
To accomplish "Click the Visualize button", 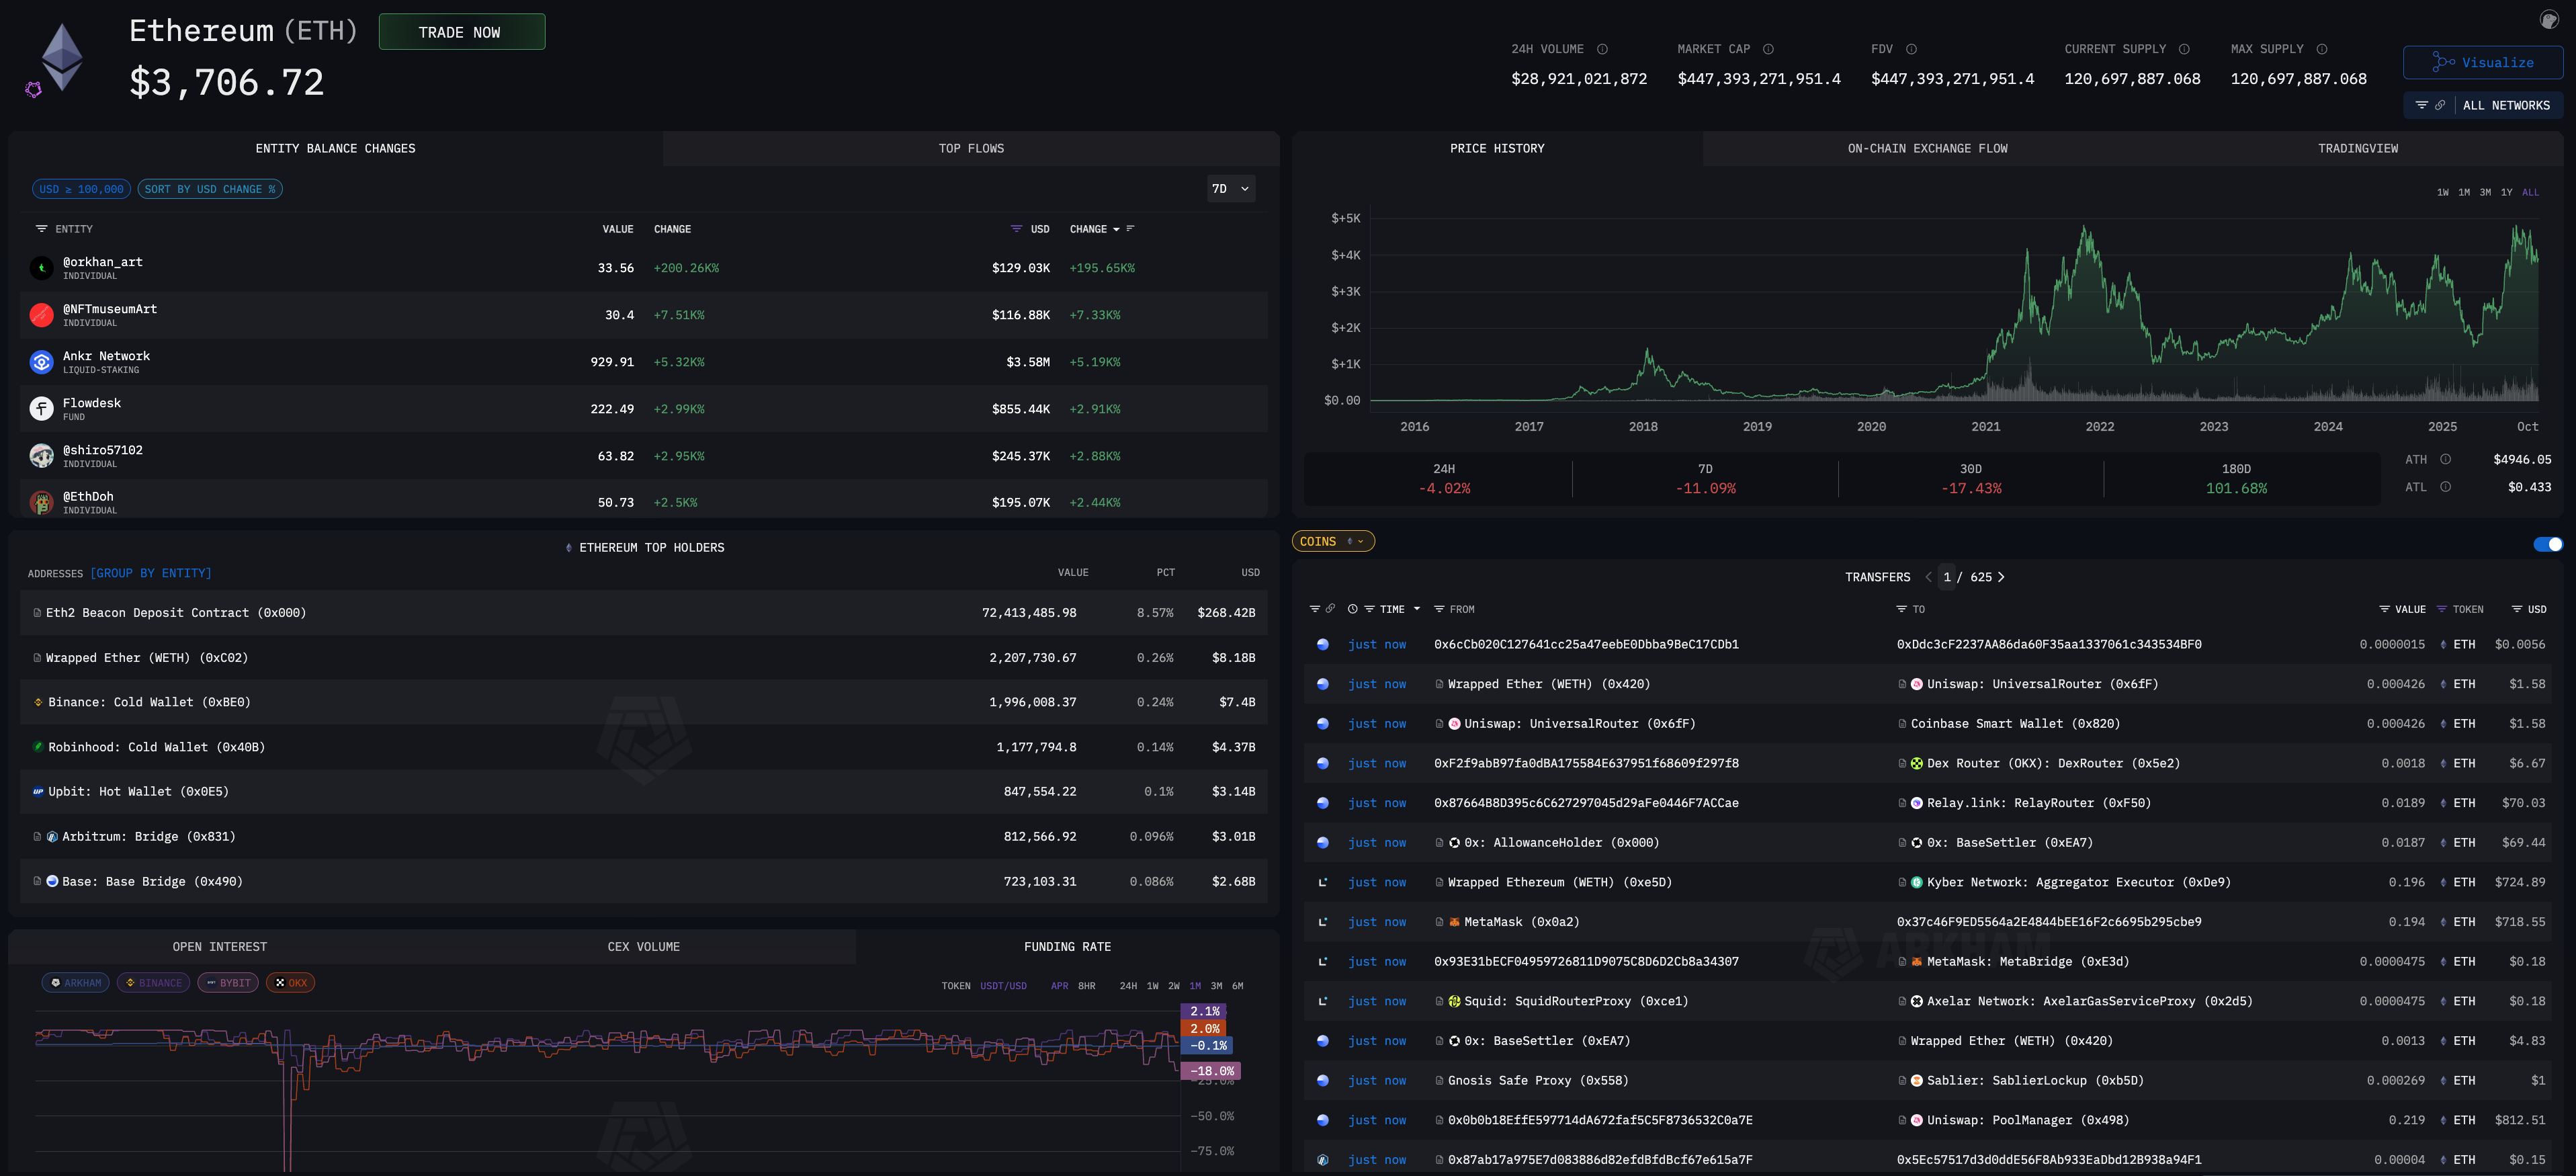I will tap(2482, 62).
